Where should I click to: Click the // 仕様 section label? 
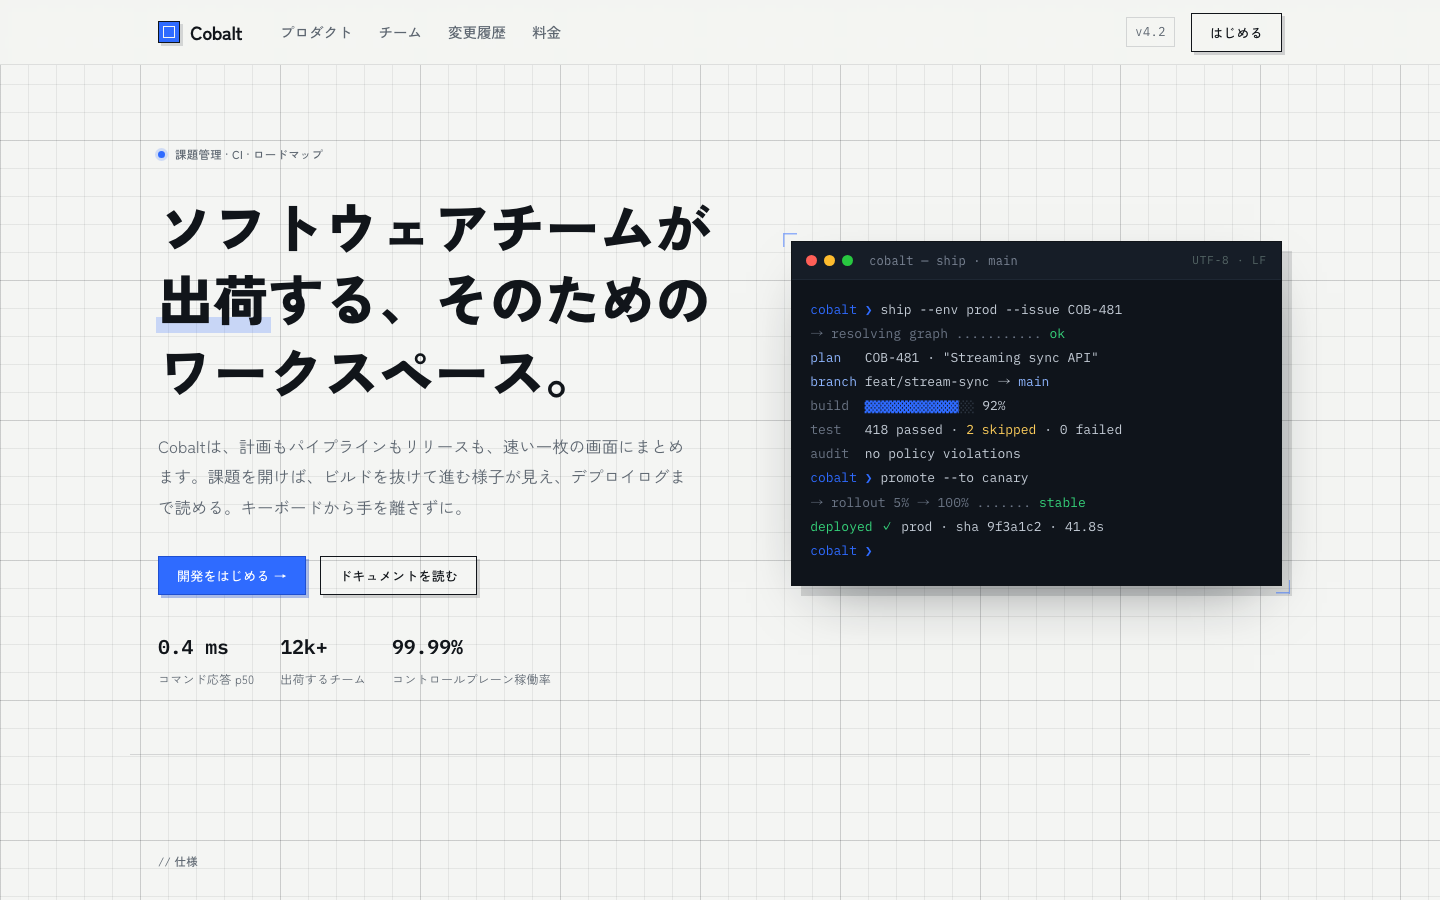[x=178, y=862]
